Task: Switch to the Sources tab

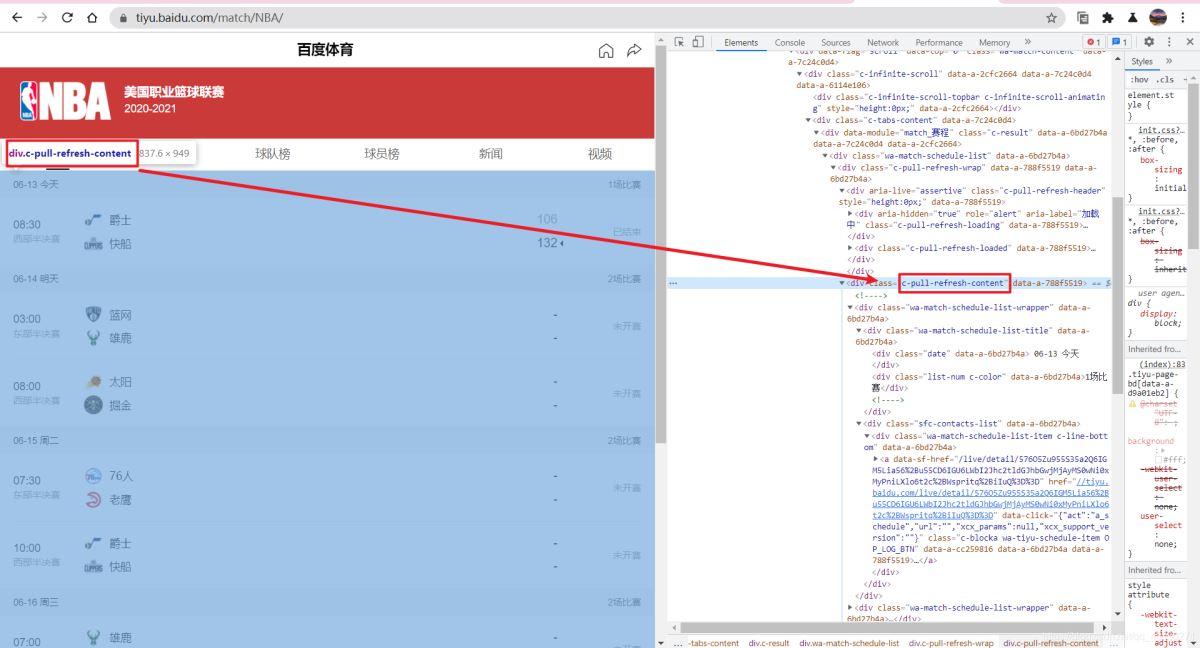Action: point(836,42)
